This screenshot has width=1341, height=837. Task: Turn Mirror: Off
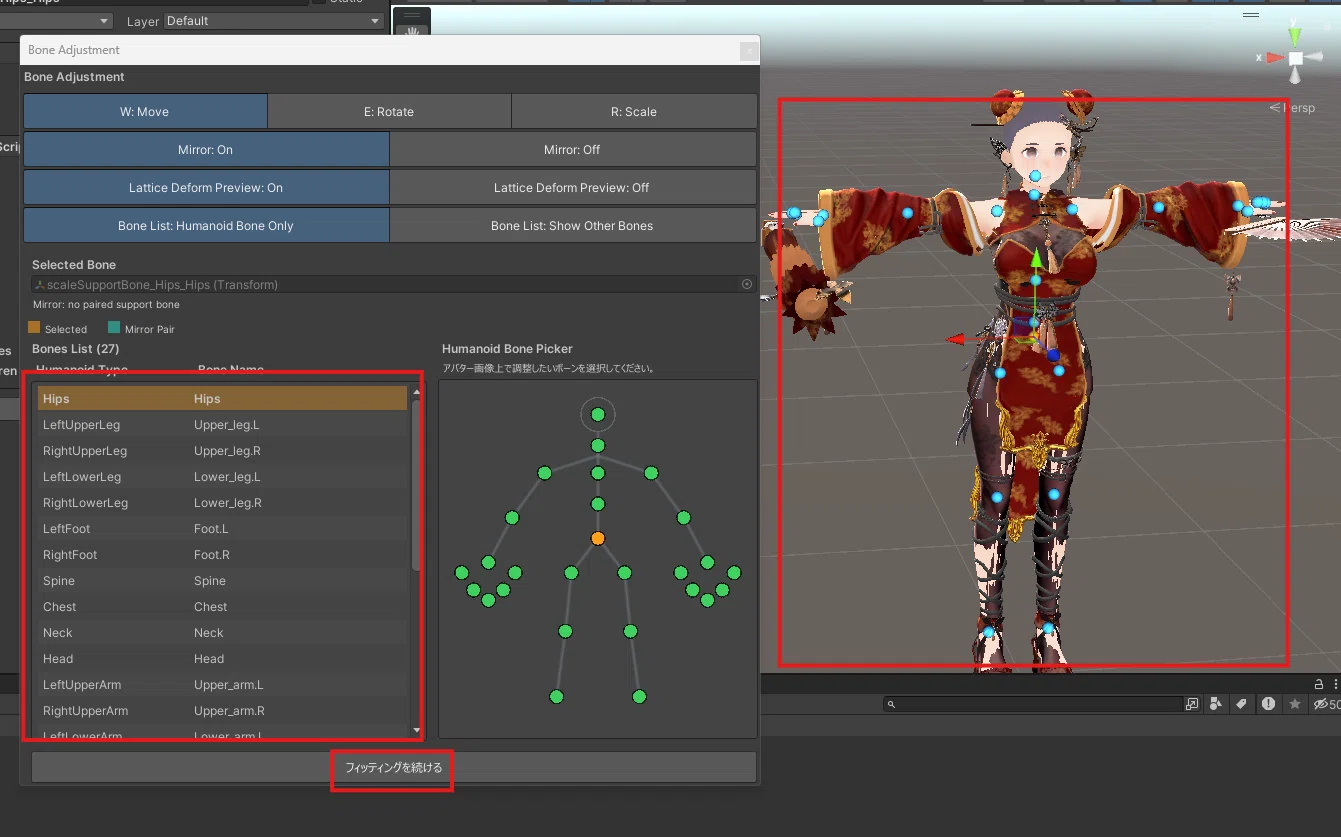point(573,149)
